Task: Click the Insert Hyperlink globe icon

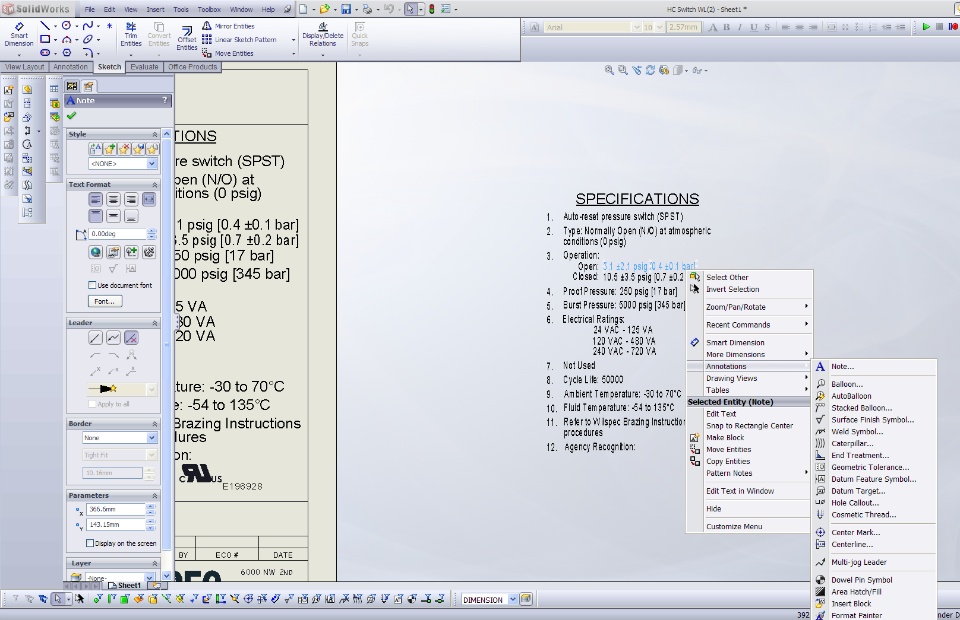Action: click(96, 252)
